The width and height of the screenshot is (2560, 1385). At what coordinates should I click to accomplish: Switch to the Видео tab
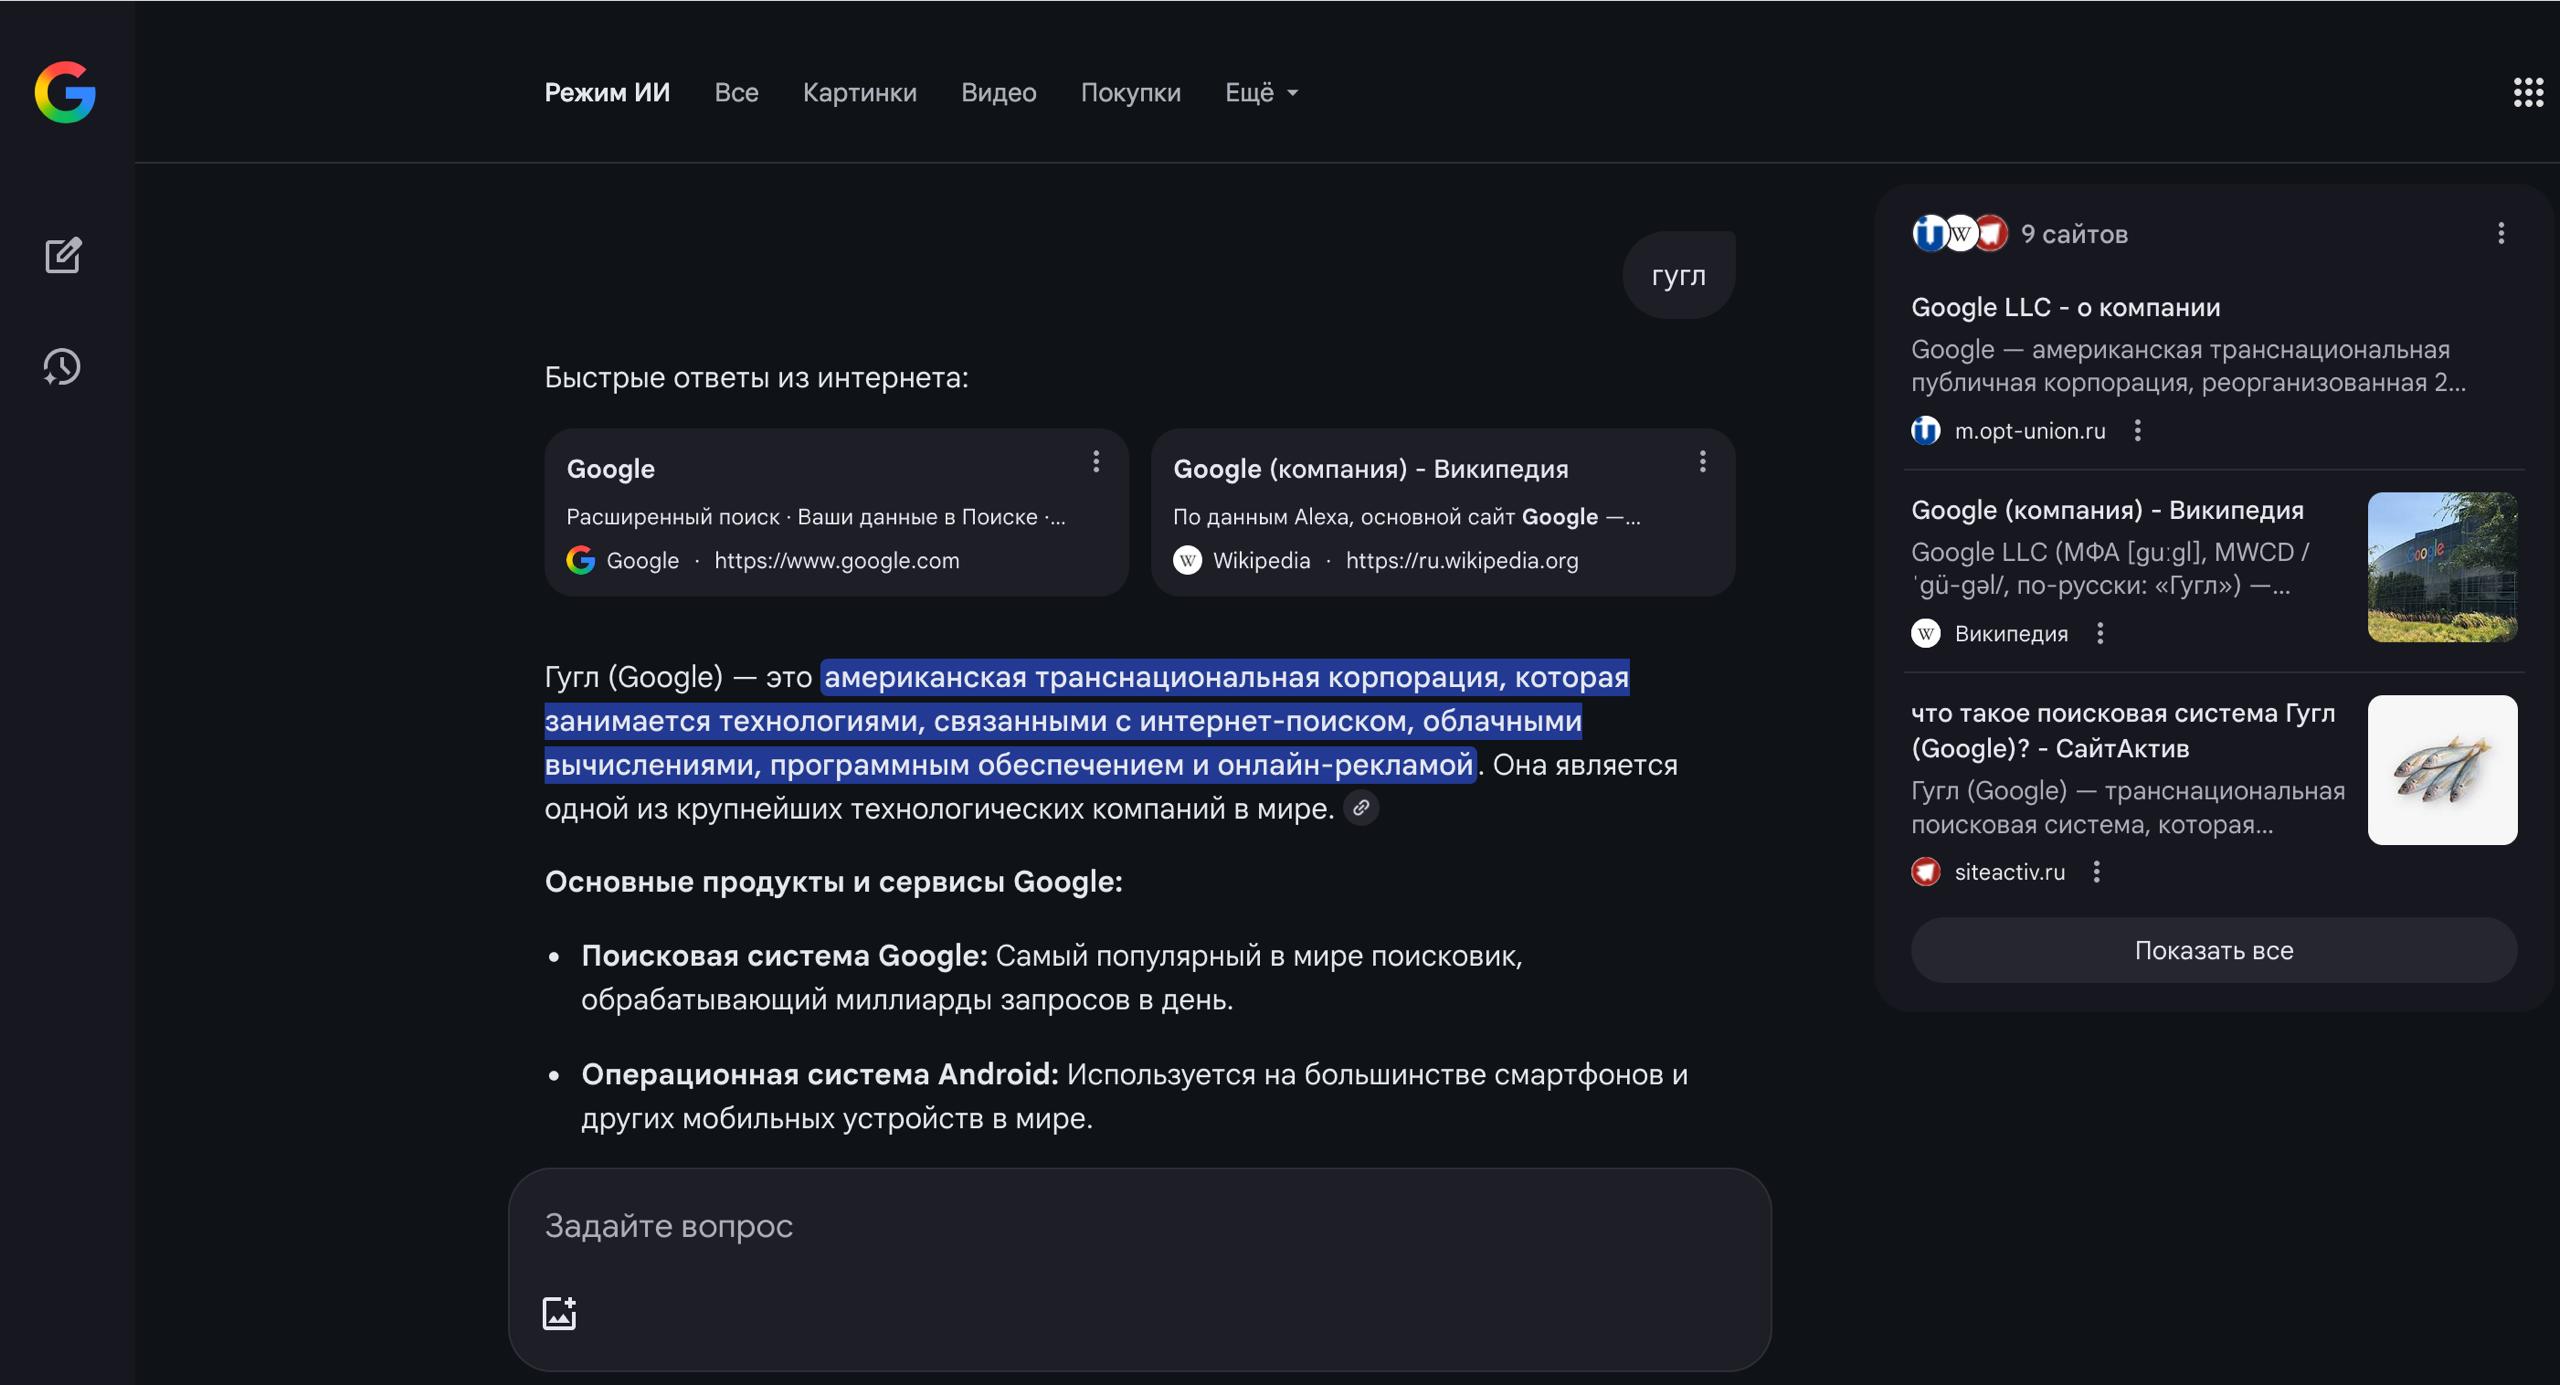998,92
